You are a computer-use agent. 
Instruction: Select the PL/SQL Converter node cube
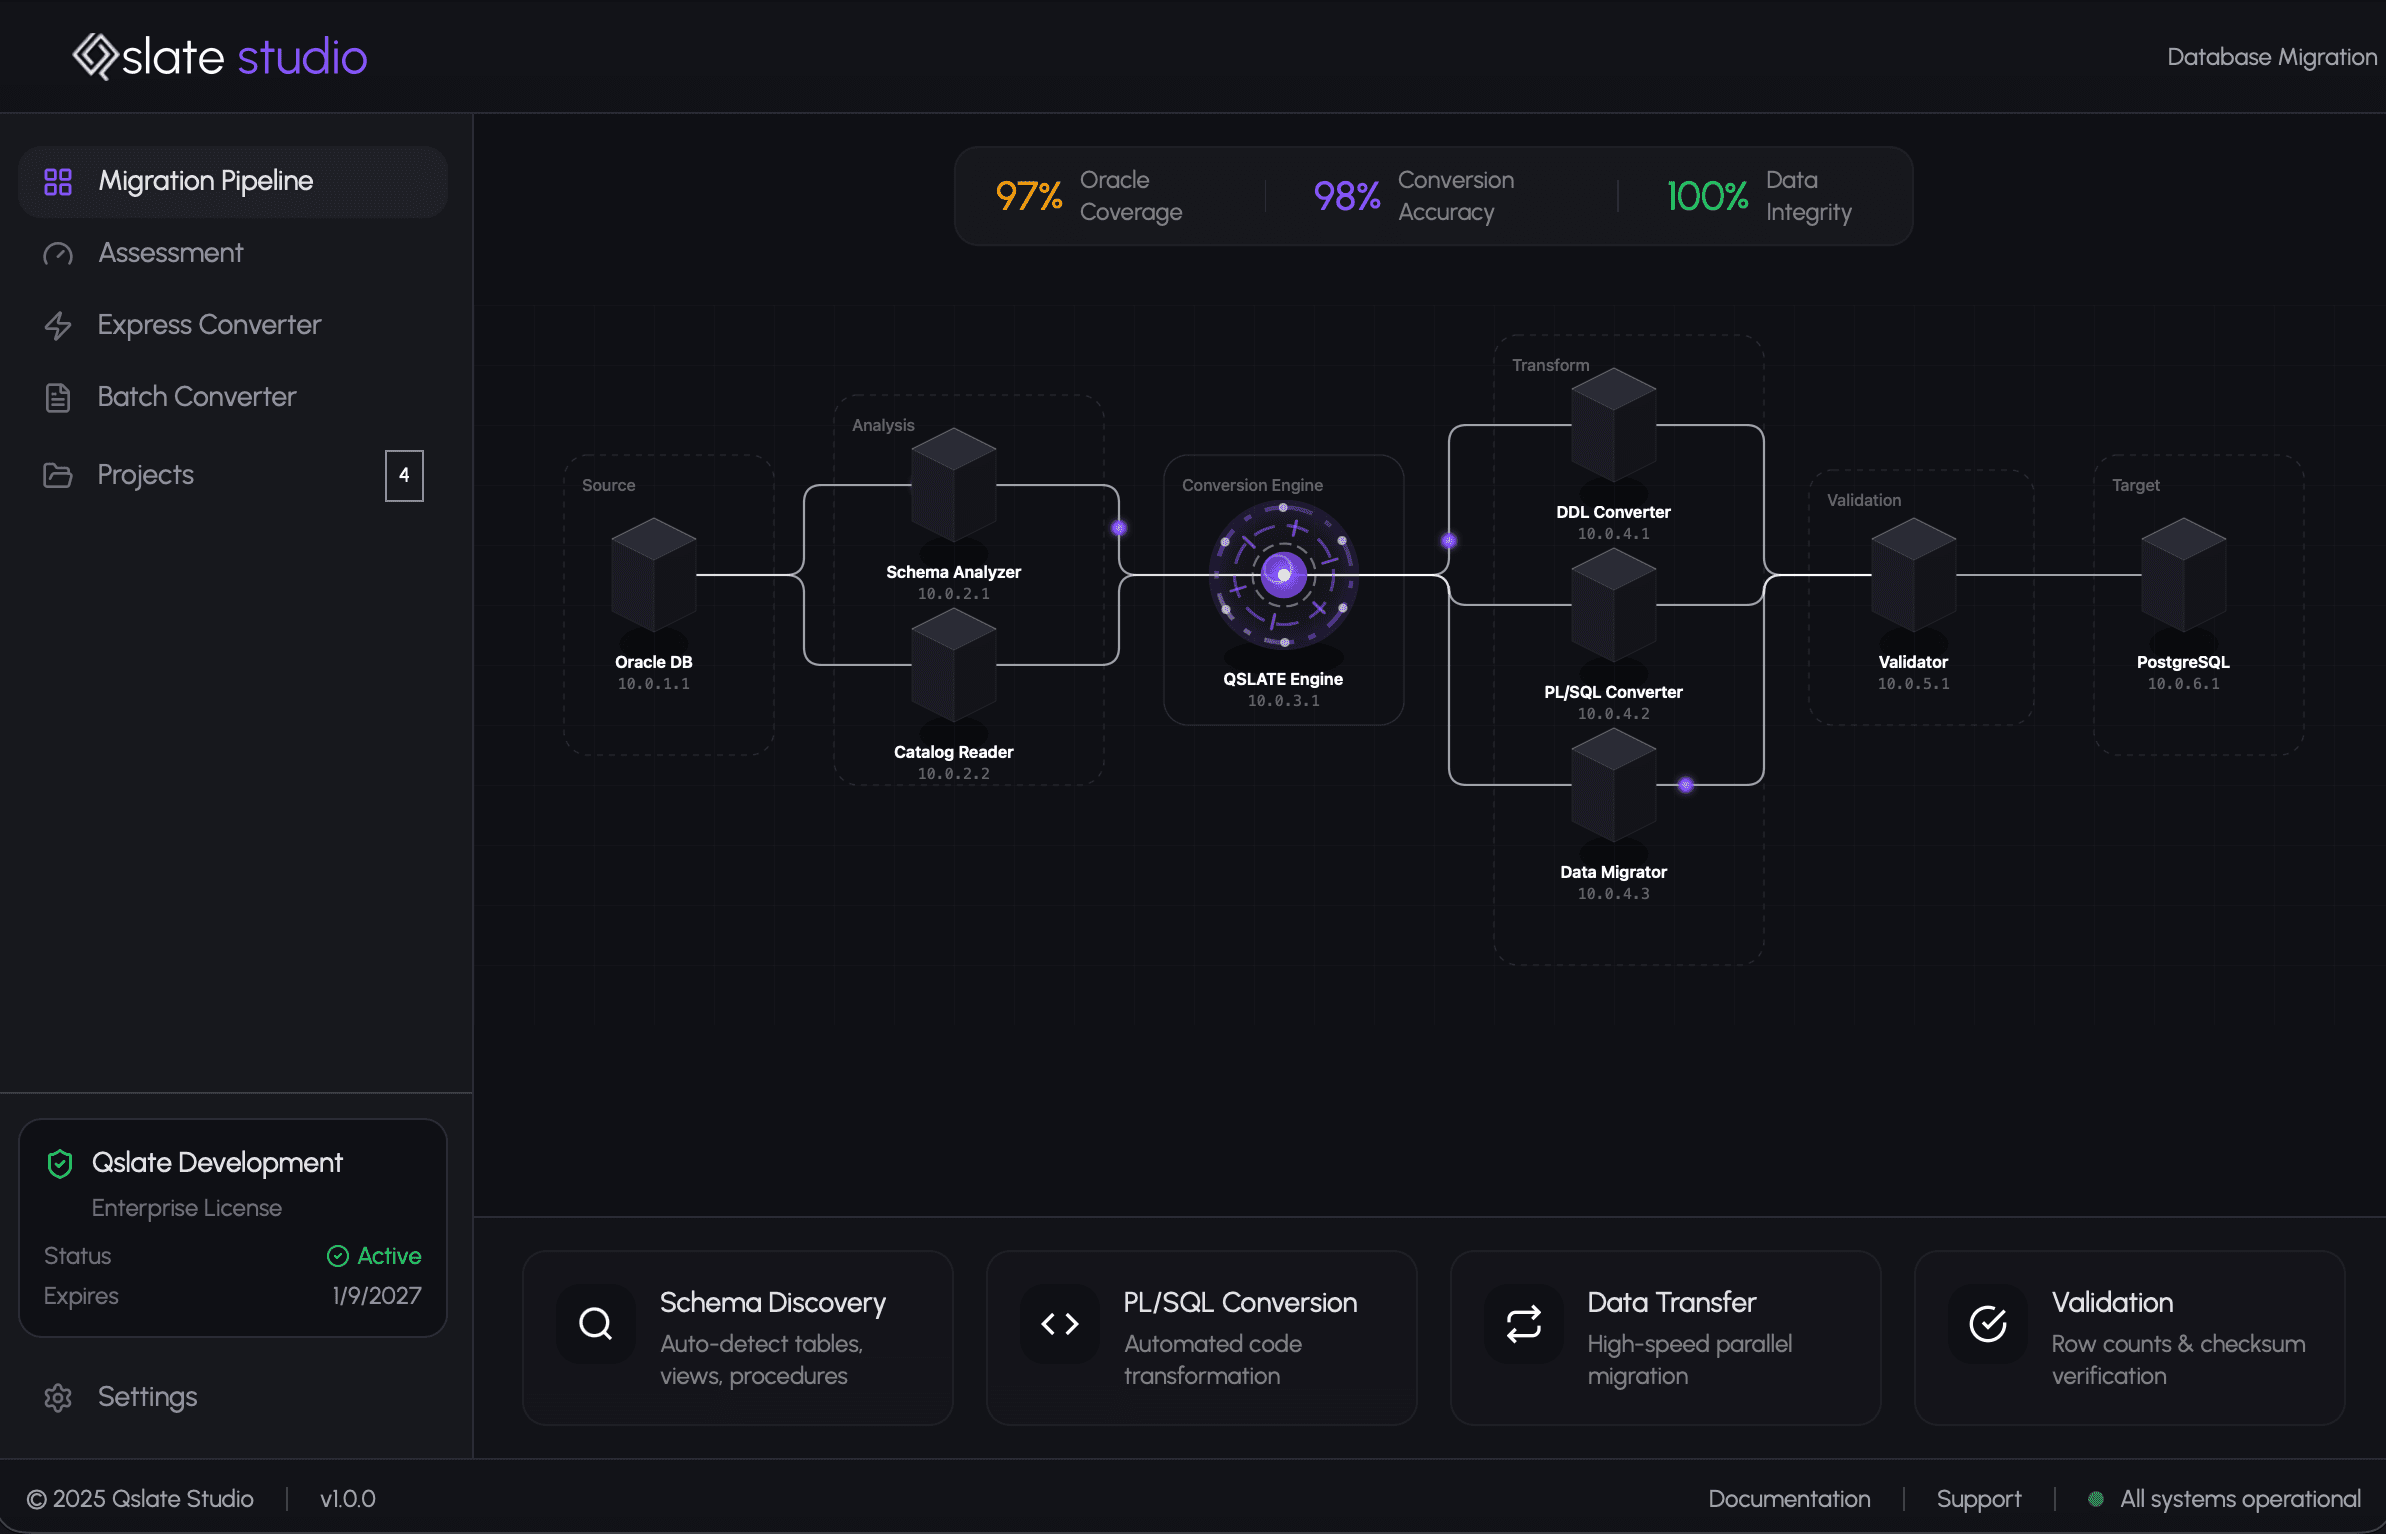point(1613,604)
